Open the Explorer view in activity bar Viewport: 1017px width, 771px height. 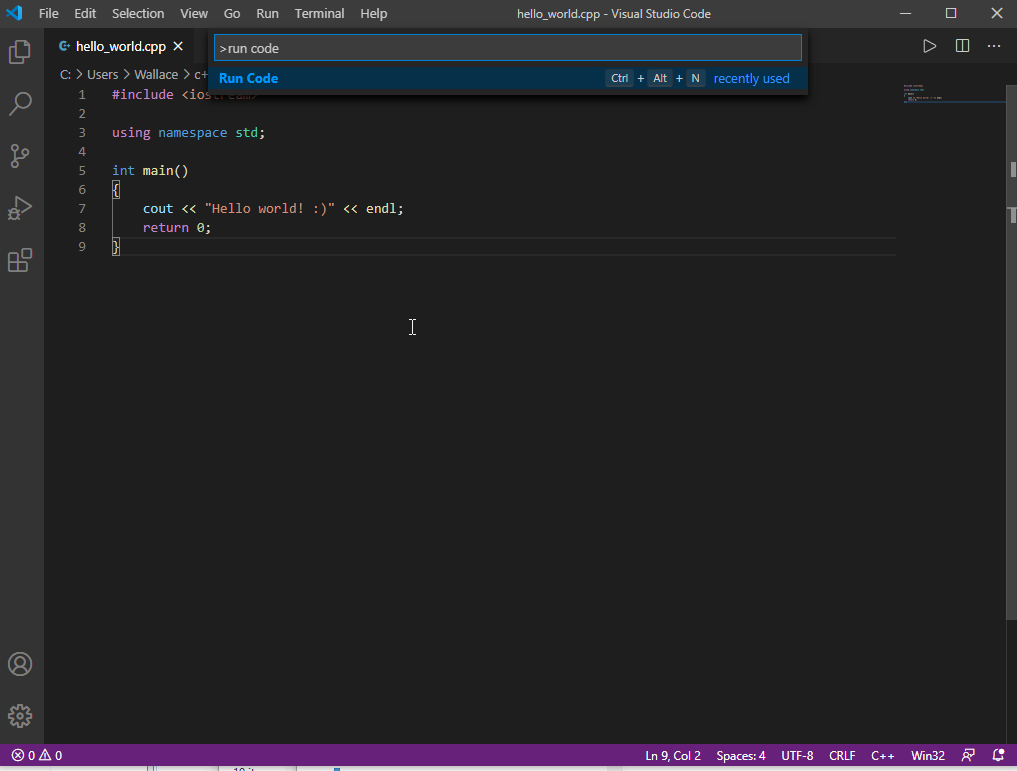pos(20,52)
